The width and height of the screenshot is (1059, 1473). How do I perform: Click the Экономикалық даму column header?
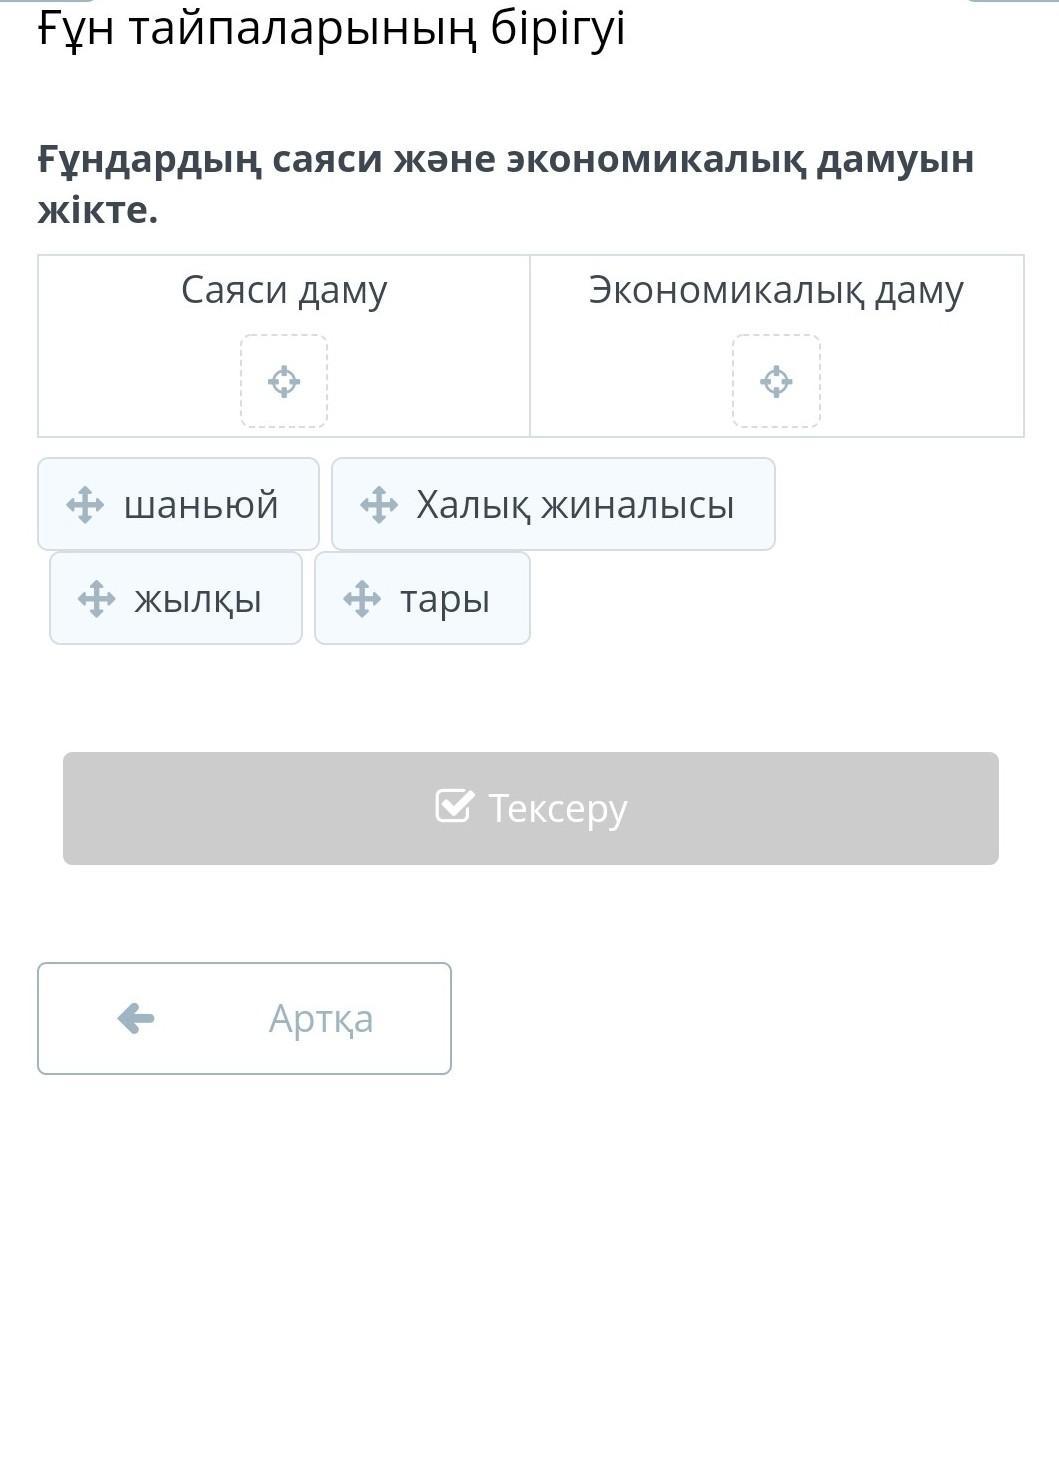[776, 290]
